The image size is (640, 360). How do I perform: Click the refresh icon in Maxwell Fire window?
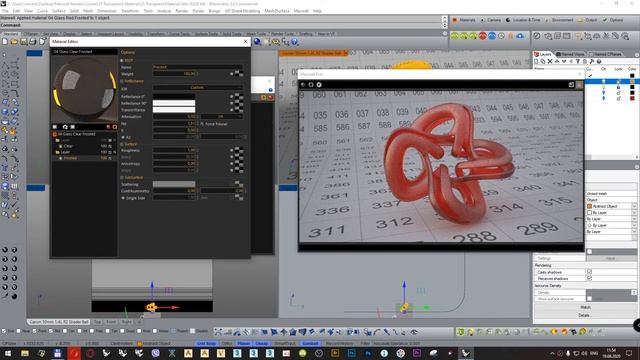point(311,84)
